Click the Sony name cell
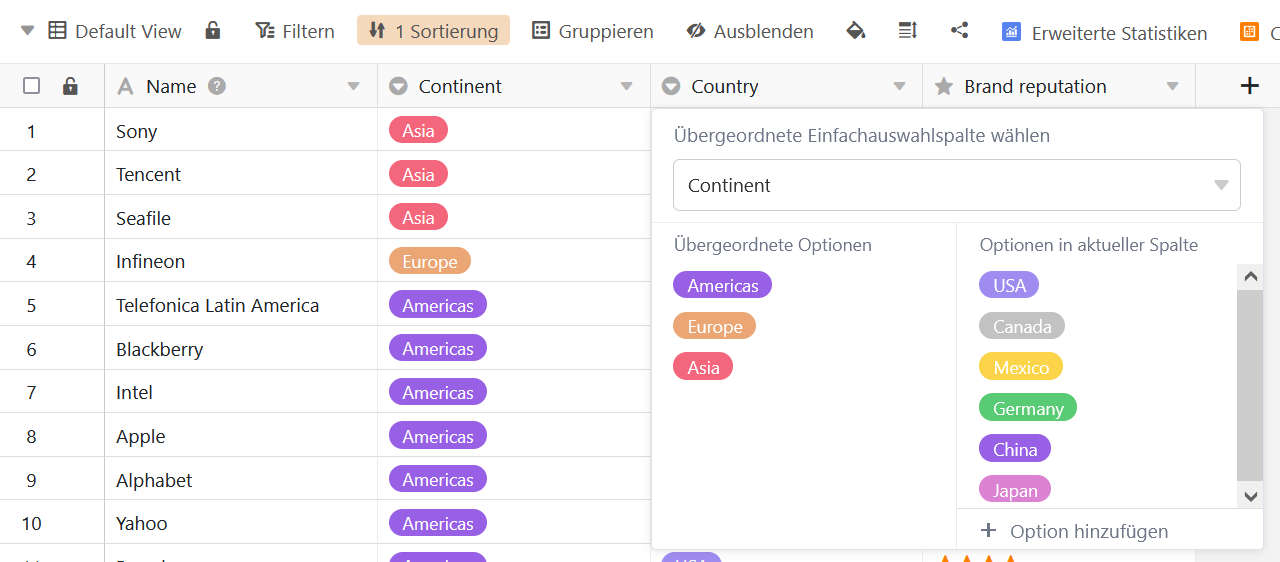1280x562 pixels. [241, 130]
